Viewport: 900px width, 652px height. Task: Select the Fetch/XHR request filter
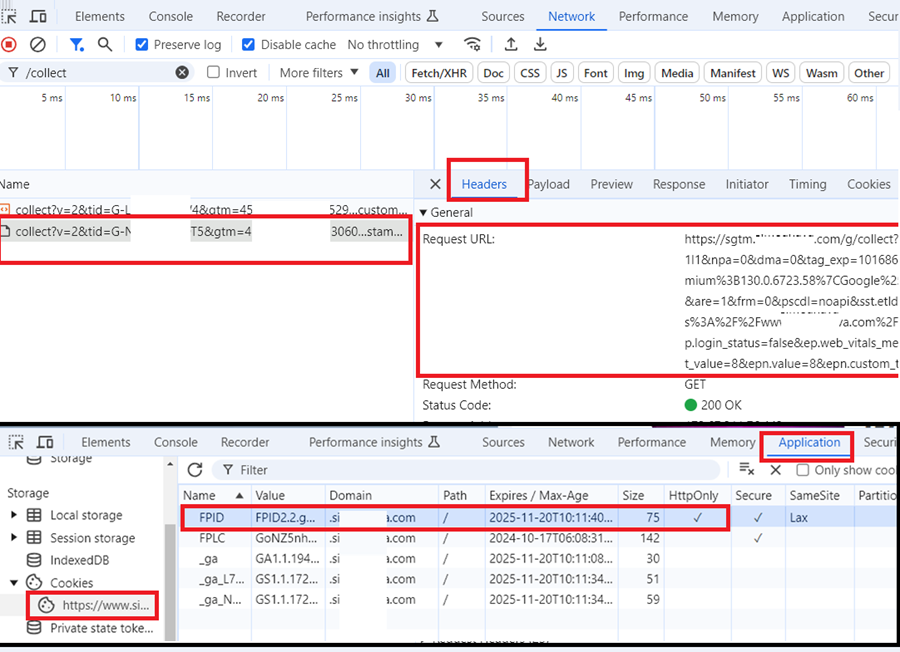(438, 71)
